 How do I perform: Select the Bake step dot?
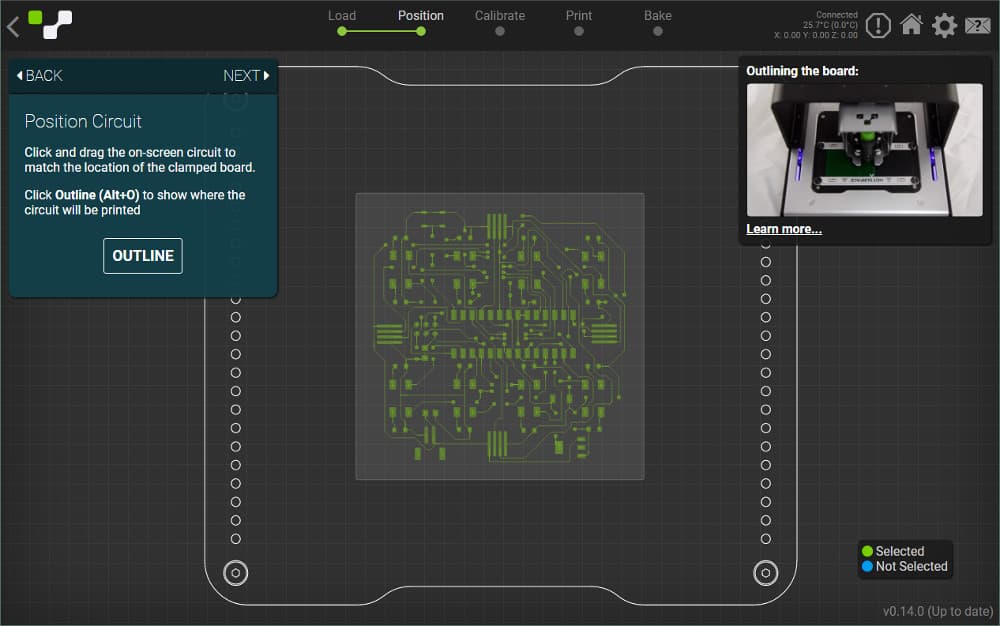coord(658,31)
